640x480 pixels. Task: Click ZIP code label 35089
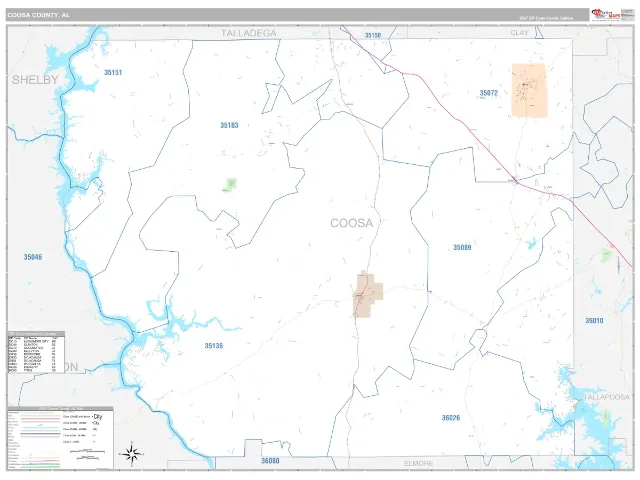pyautogui.click(x=462, y=247)
